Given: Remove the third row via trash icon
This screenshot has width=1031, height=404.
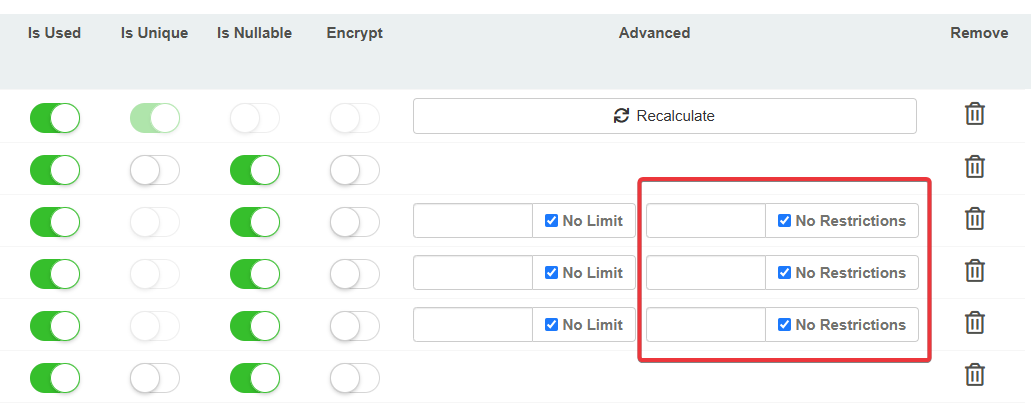Looking at the screenshot, I should 975,218.
